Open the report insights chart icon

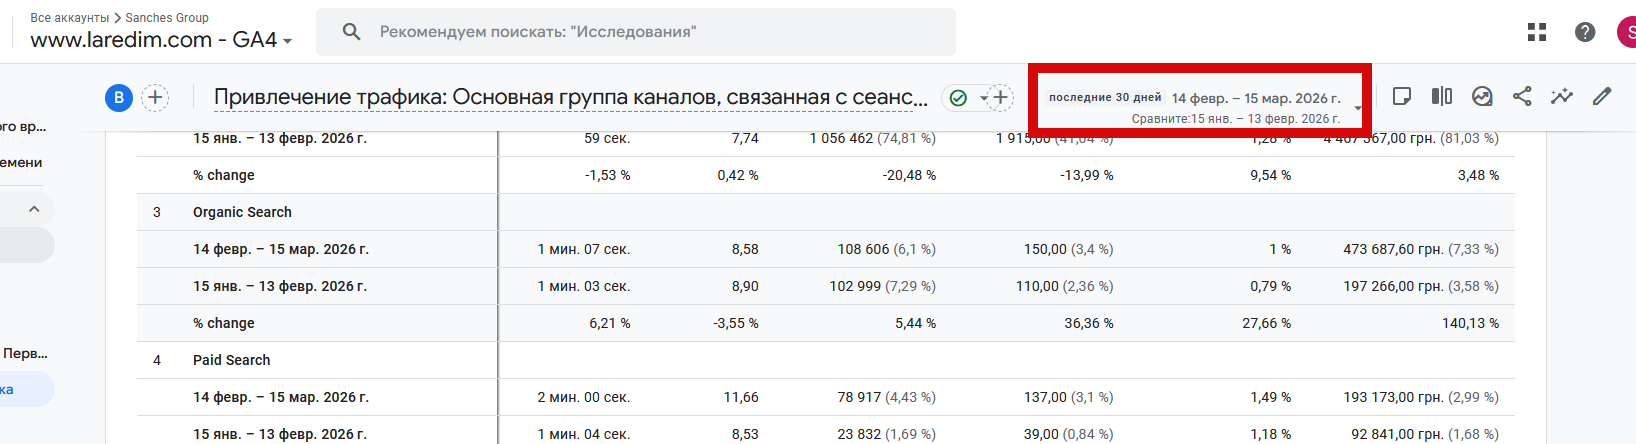pyautogui.click(x=1482, y=96)
